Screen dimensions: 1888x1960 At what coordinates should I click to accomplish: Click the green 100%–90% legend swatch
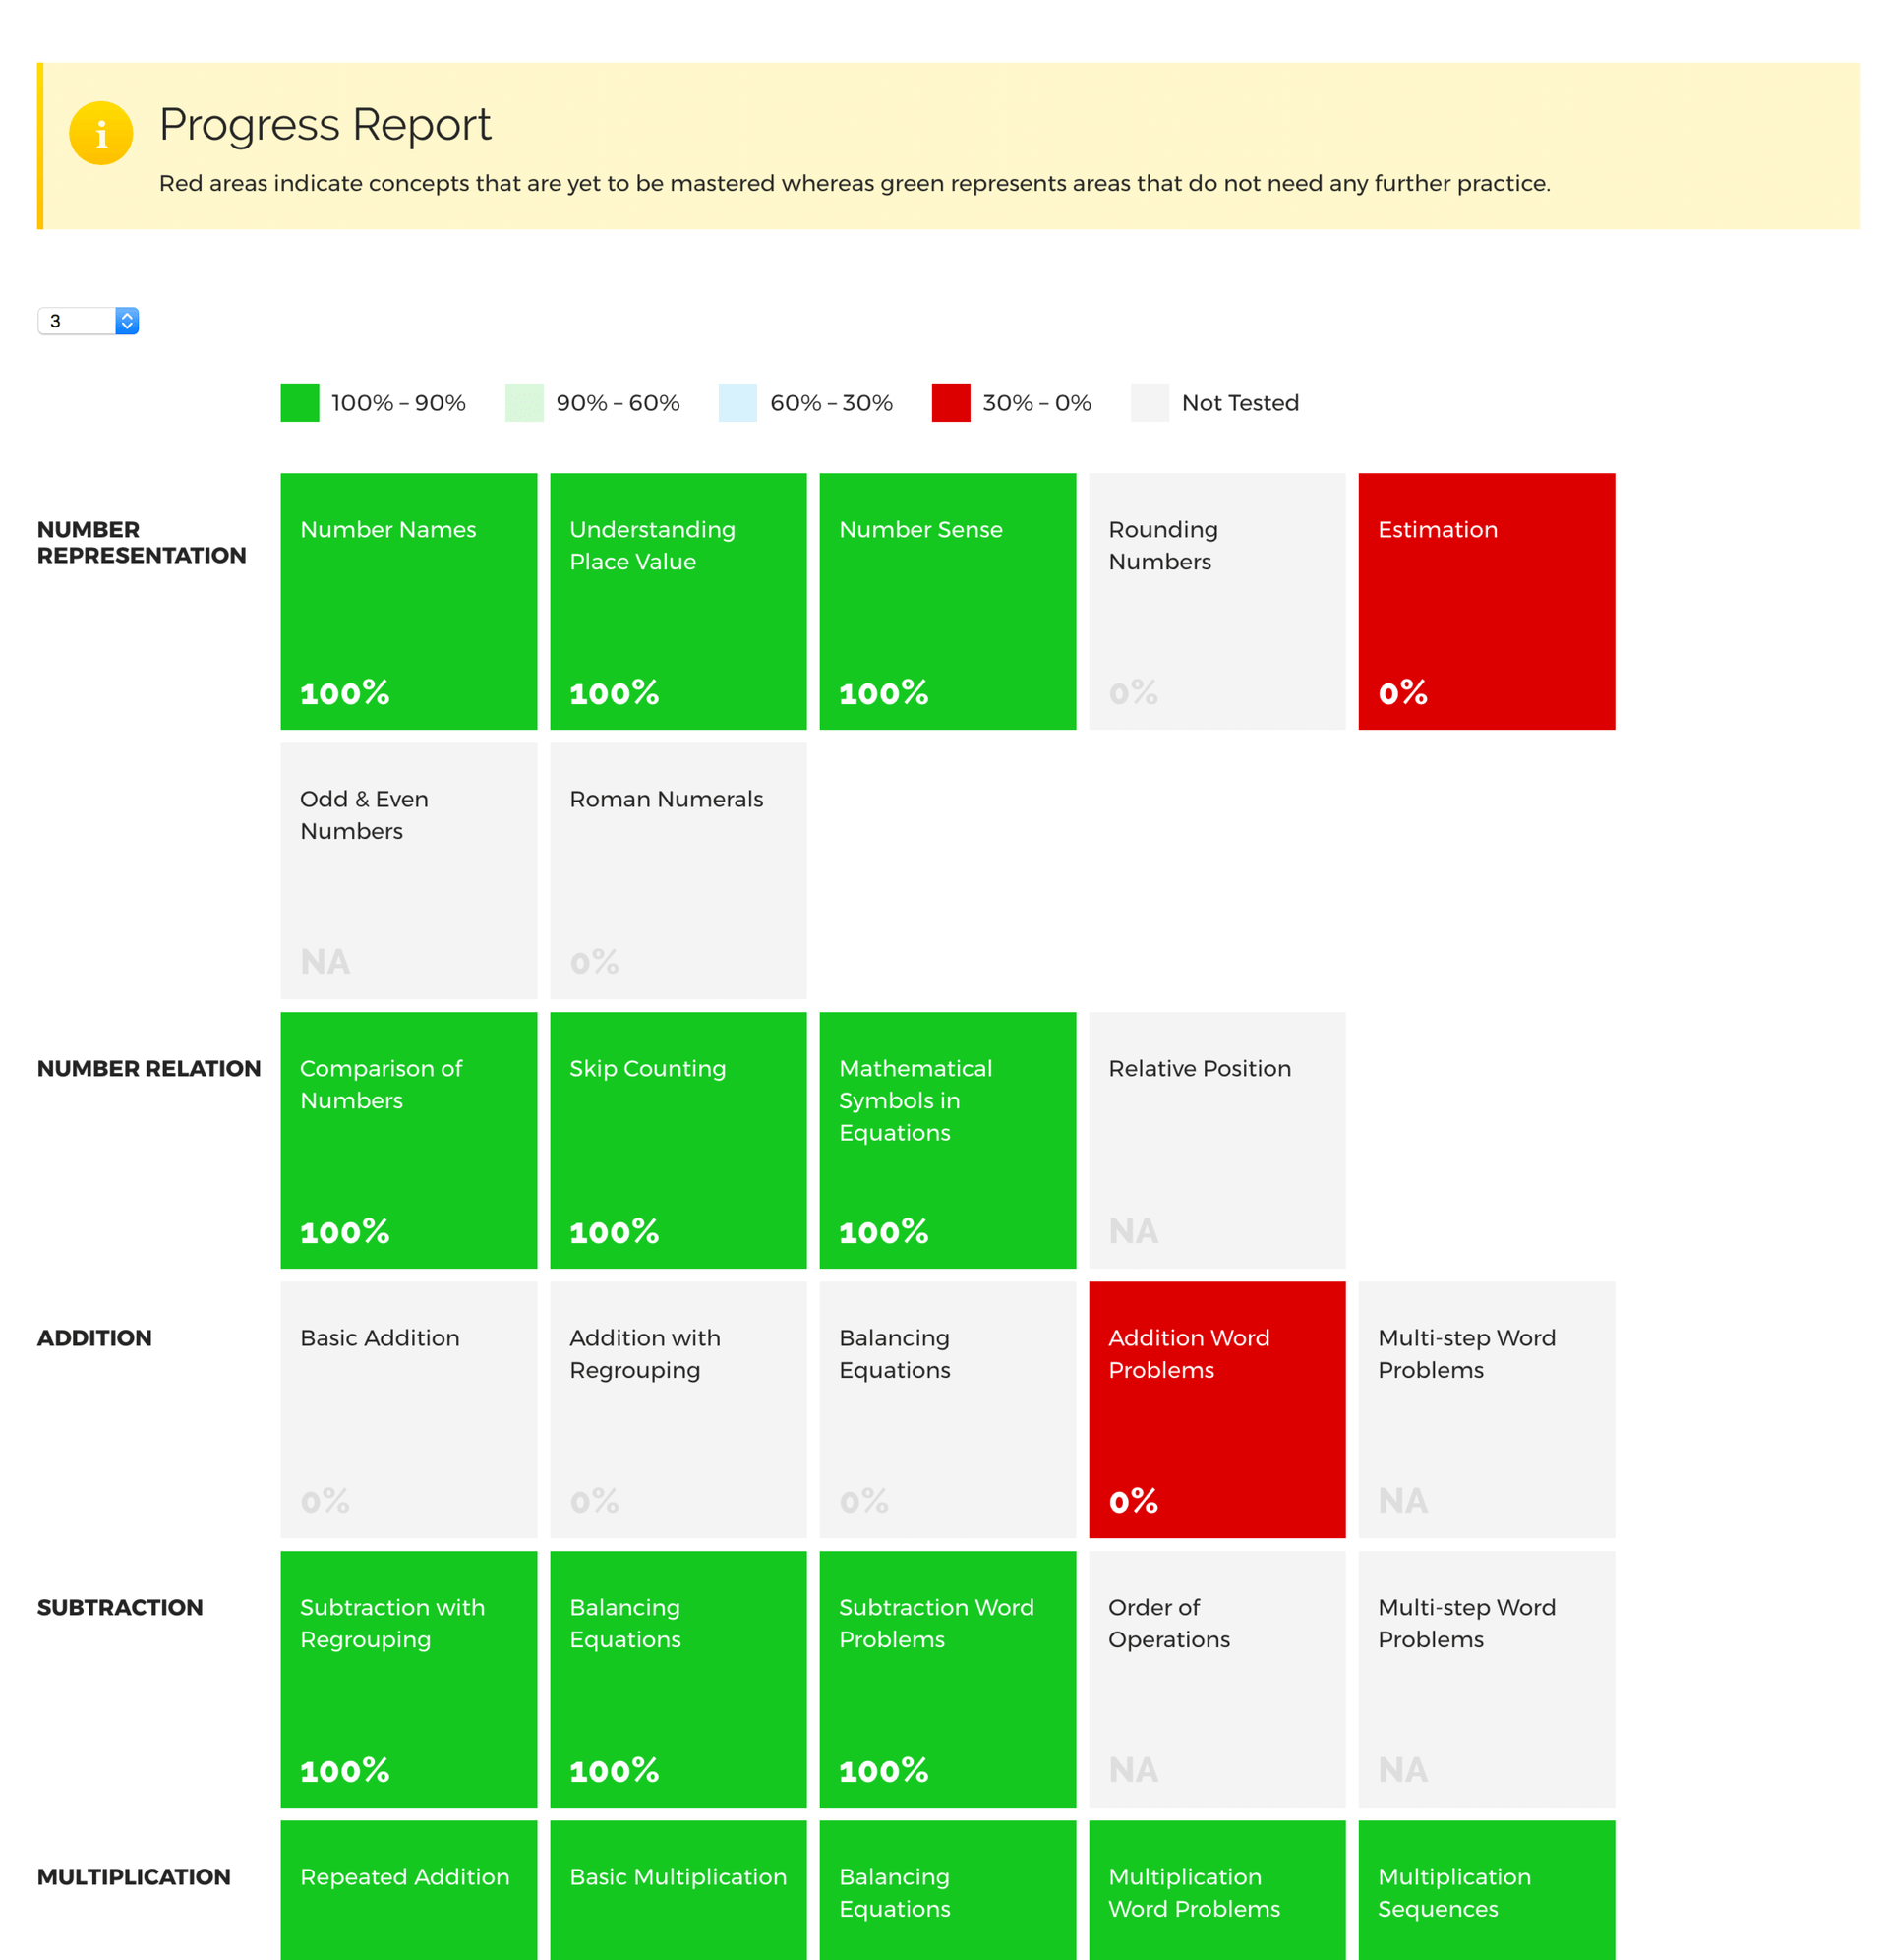(299, 403)
